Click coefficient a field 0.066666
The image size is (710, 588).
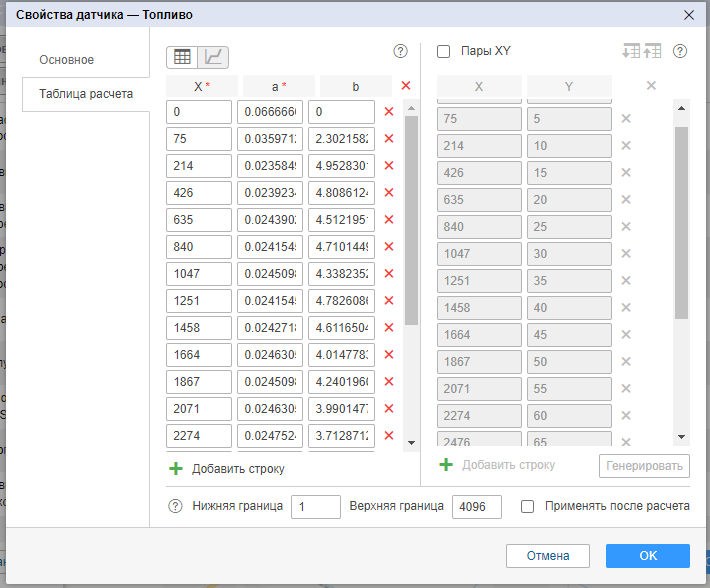pyautogui.click(x=270, y=112)
